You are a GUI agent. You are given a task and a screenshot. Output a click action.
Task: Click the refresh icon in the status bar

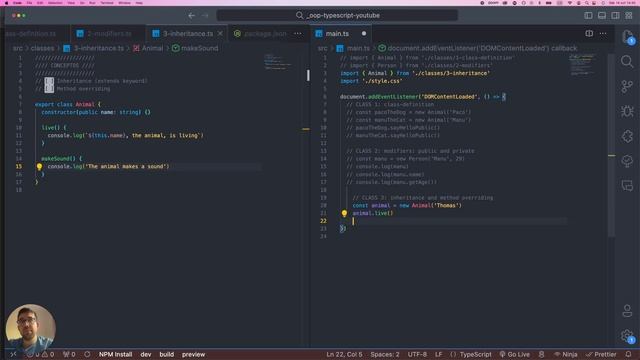pyautogui.click(x=87, y=354)
